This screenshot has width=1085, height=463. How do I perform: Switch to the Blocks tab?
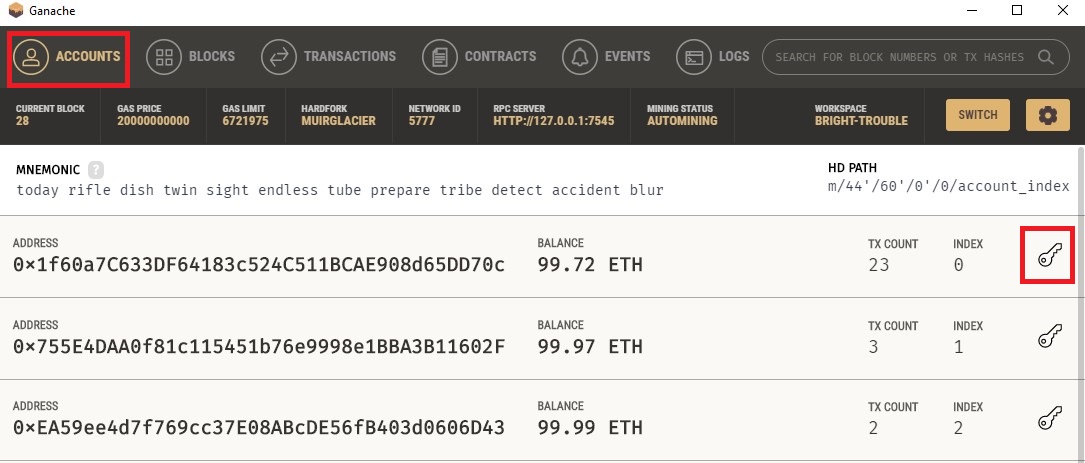click(x=190, y=57)
